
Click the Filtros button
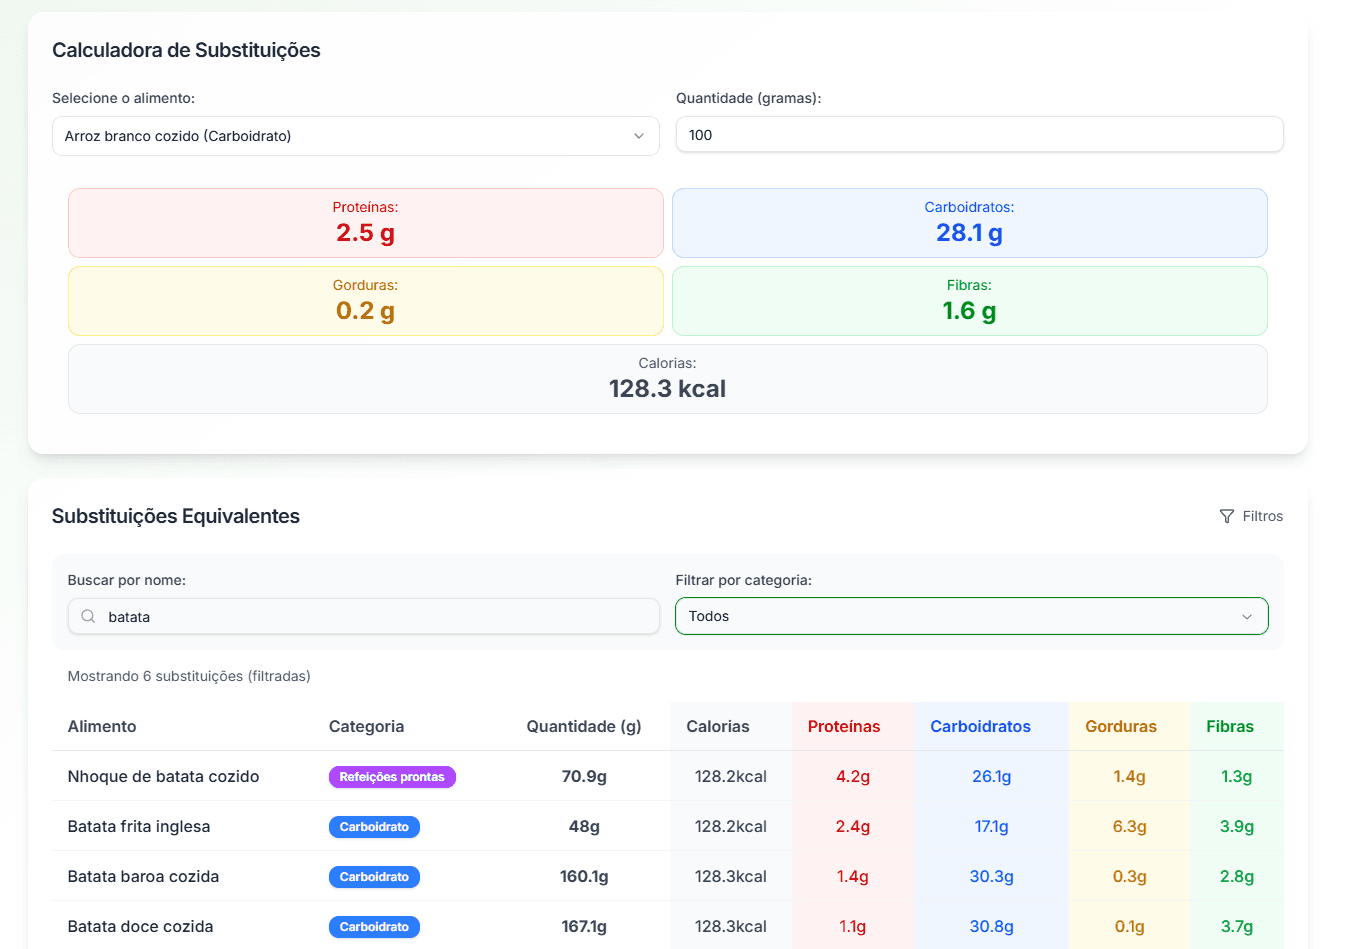[x=1251, y=516]
